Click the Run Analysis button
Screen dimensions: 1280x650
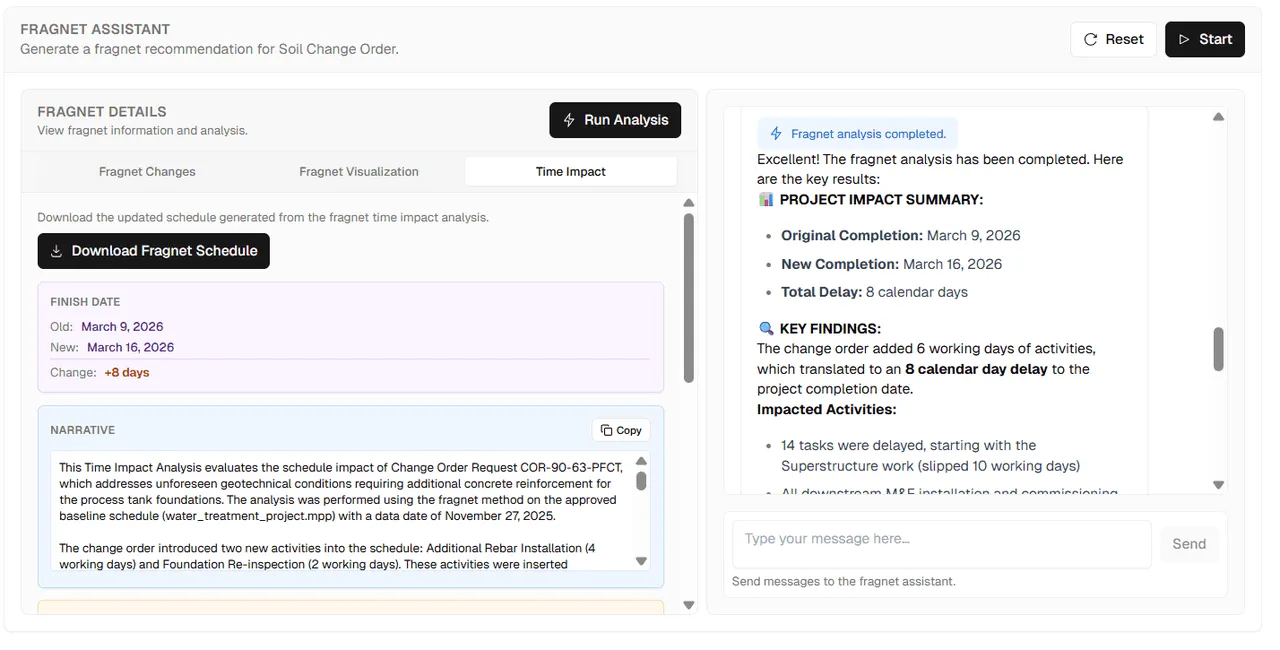[615, 120]
